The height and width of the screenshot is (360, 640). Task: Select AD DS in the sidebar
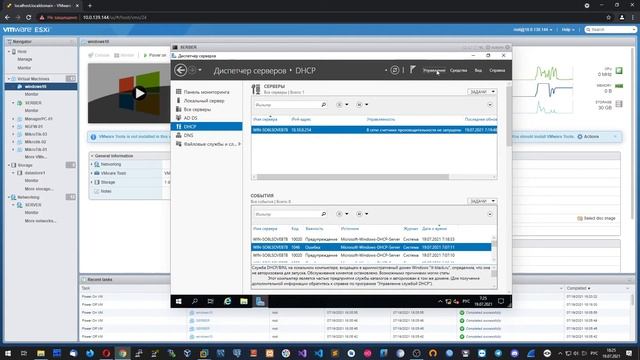[190, 118]
